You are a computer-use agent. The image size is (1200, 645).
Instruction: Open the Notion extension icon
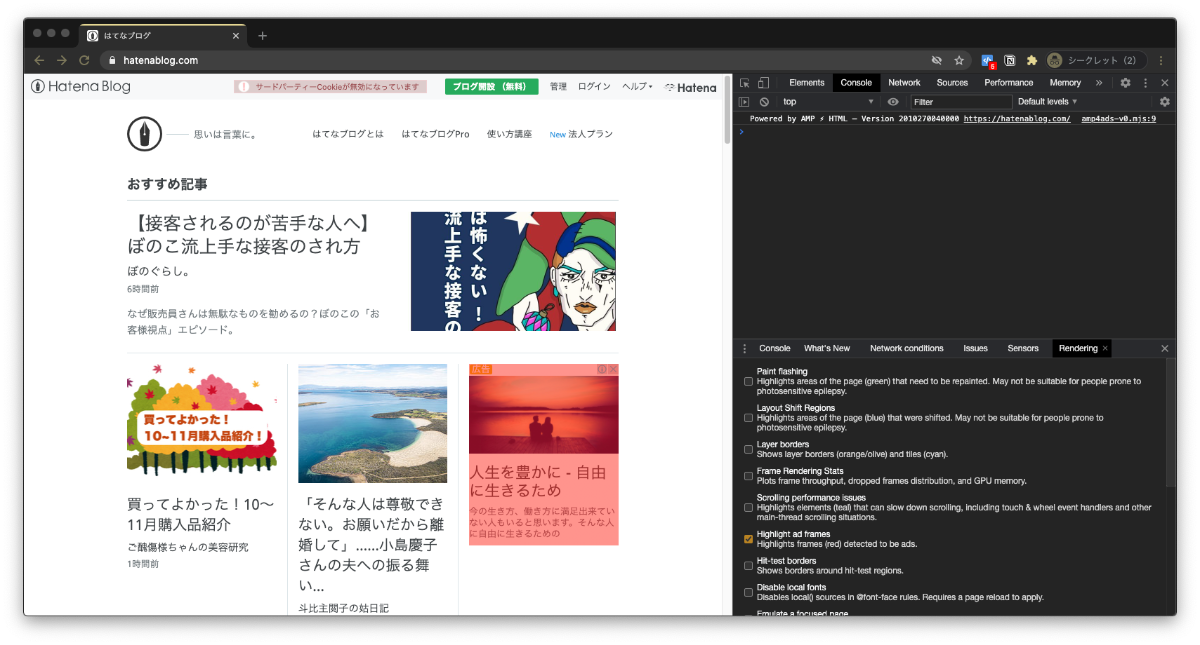click(1010, 60)
